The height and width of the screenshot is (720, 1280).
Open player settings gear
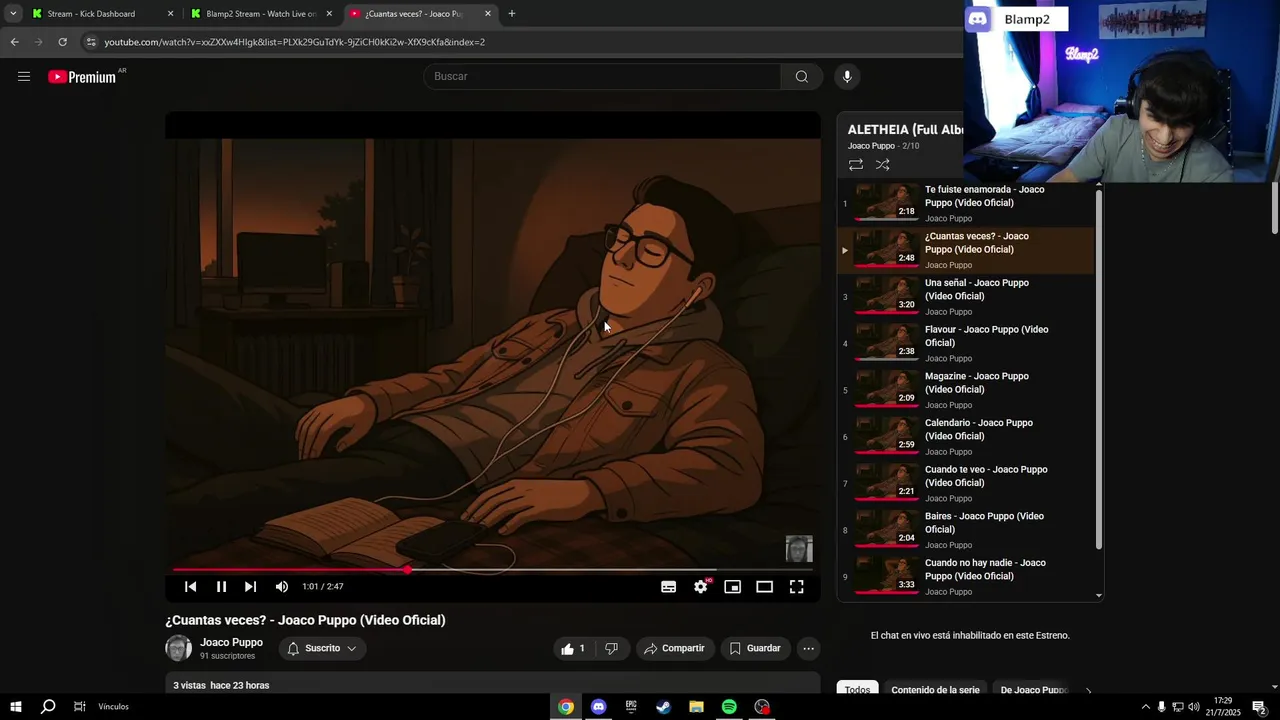point(701,587)
